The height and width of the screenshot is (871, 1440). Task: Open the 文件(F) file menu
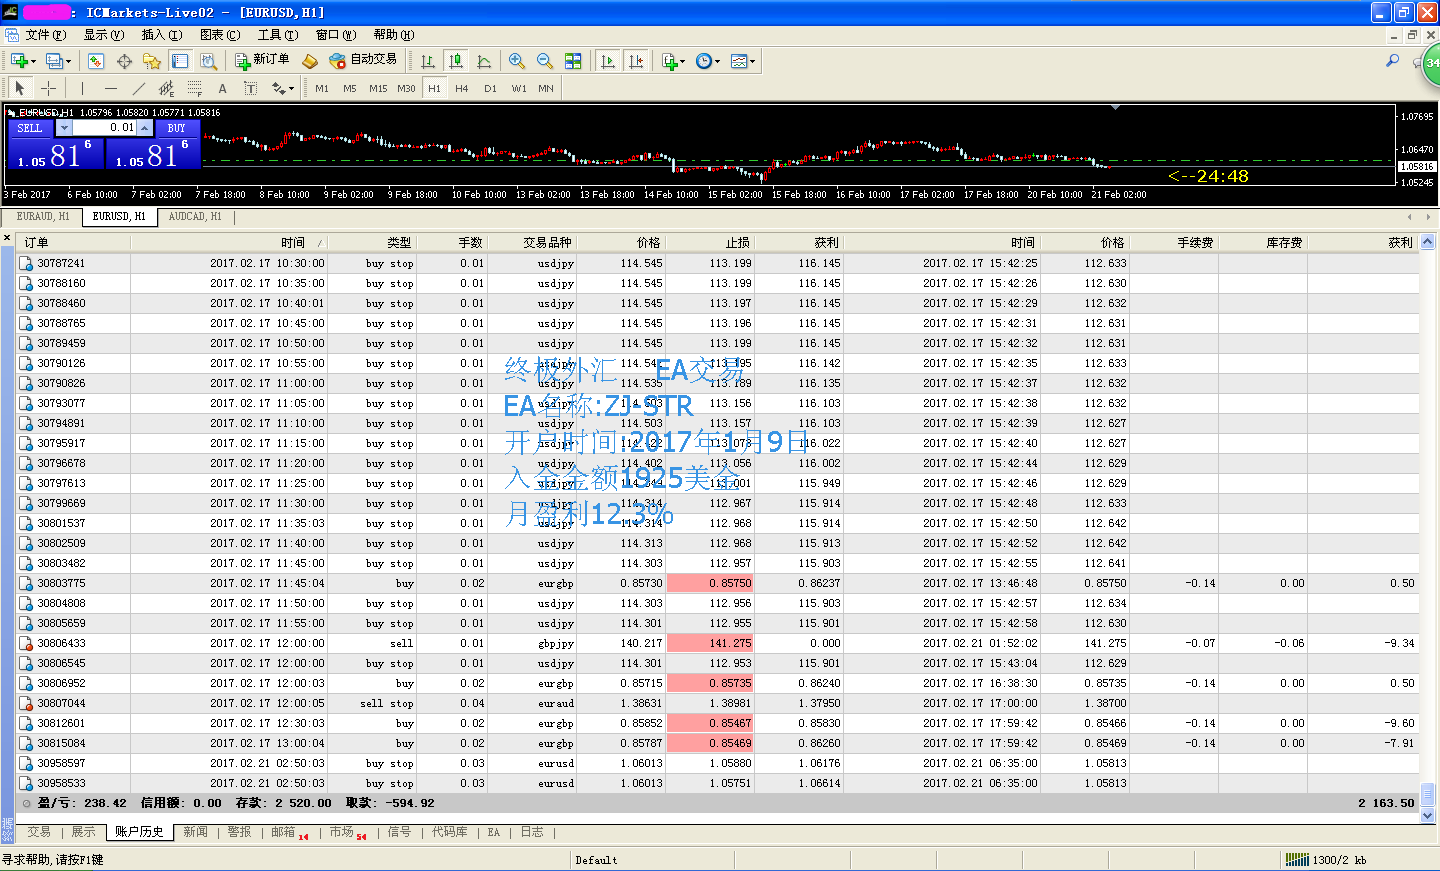[x=46, y=35]
